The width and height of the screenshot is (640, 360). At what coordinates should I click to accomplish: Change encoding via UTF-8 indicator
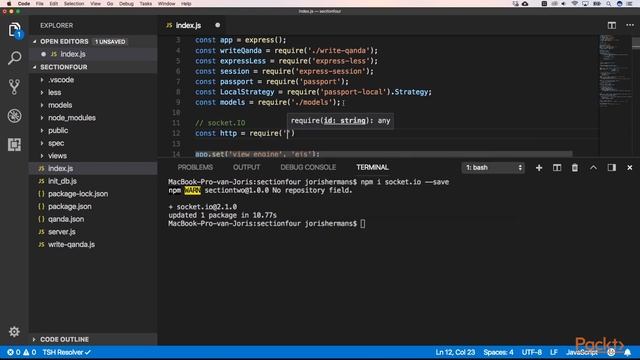point(532,352)
